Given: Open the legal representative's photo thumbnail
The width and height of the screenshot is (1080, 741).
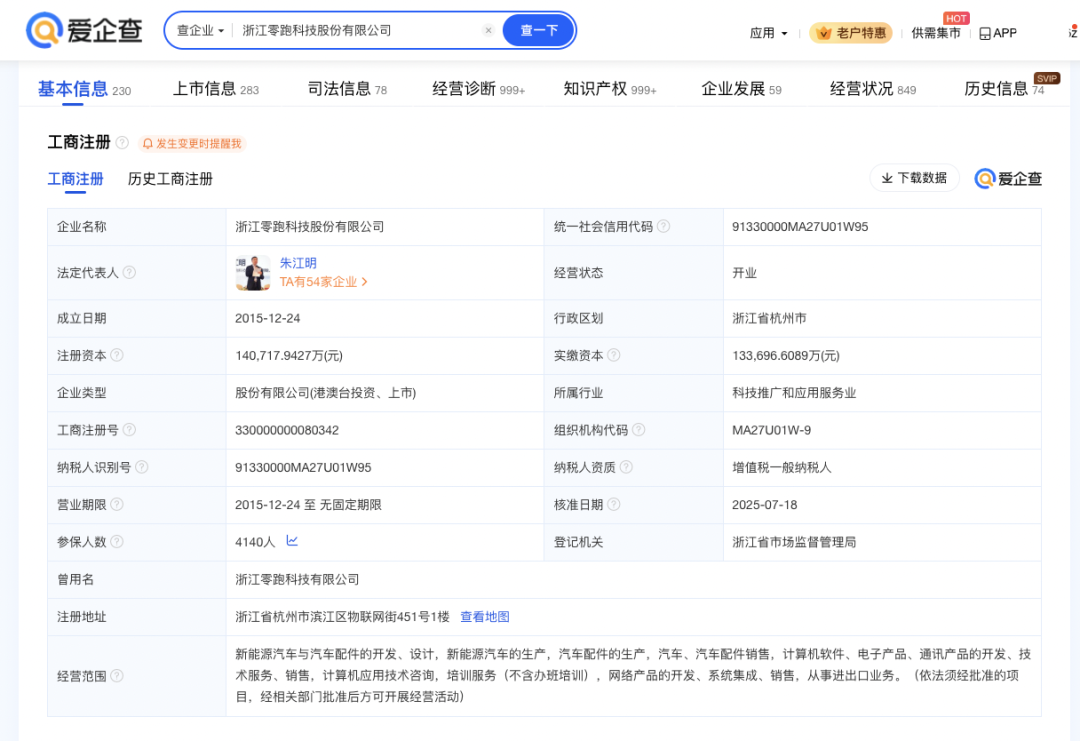Looking at the screenshot, I should (253, 273).
